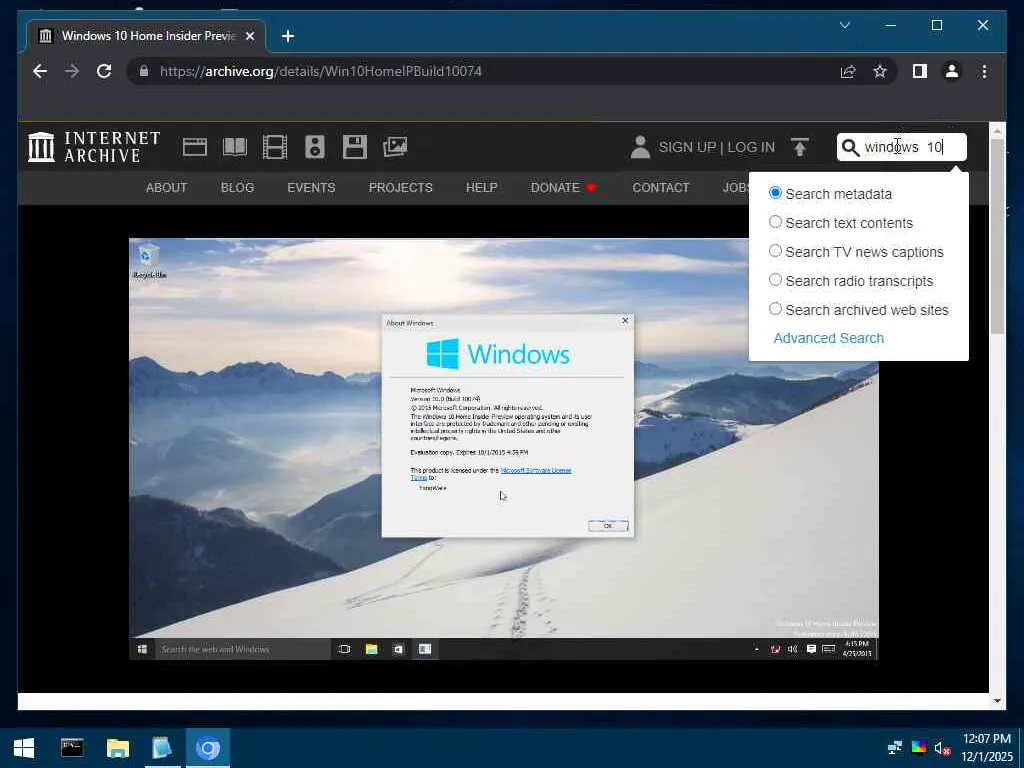Select Search archived web sites option
The image size is (1024, 768).
775,309
